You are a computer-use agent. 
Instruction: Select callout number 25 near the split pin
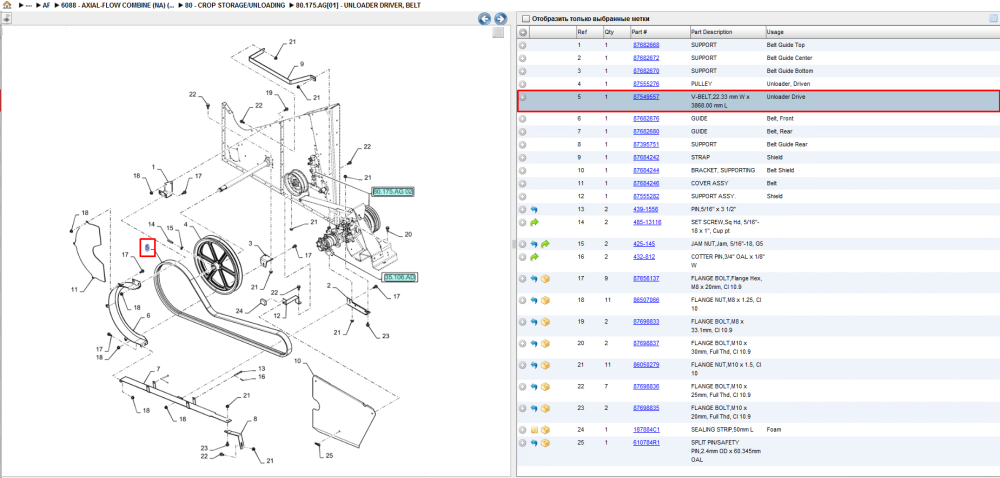click(329, 456)
